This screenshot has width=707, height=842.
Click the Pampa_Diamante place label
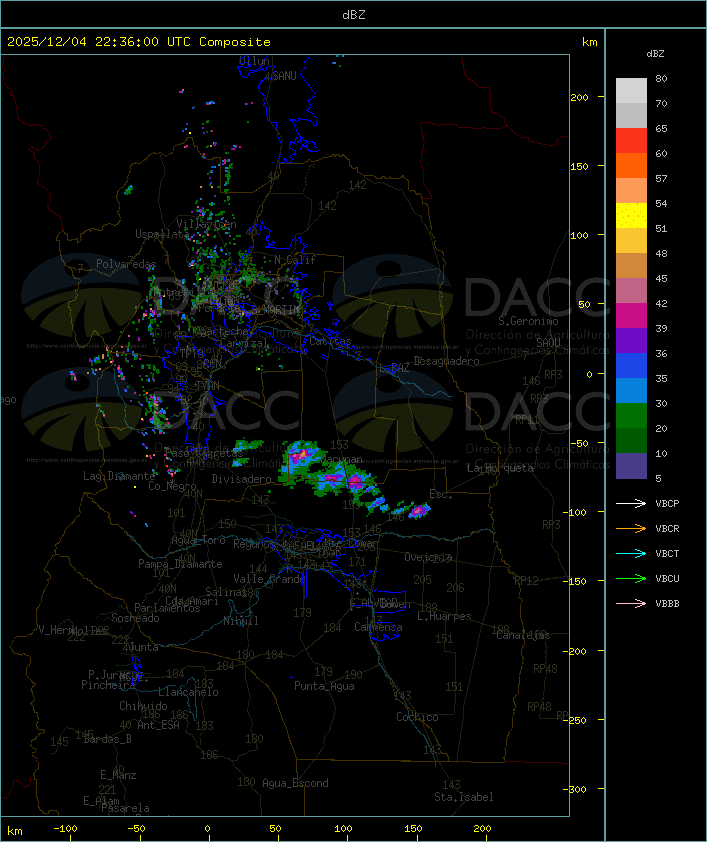180,564
